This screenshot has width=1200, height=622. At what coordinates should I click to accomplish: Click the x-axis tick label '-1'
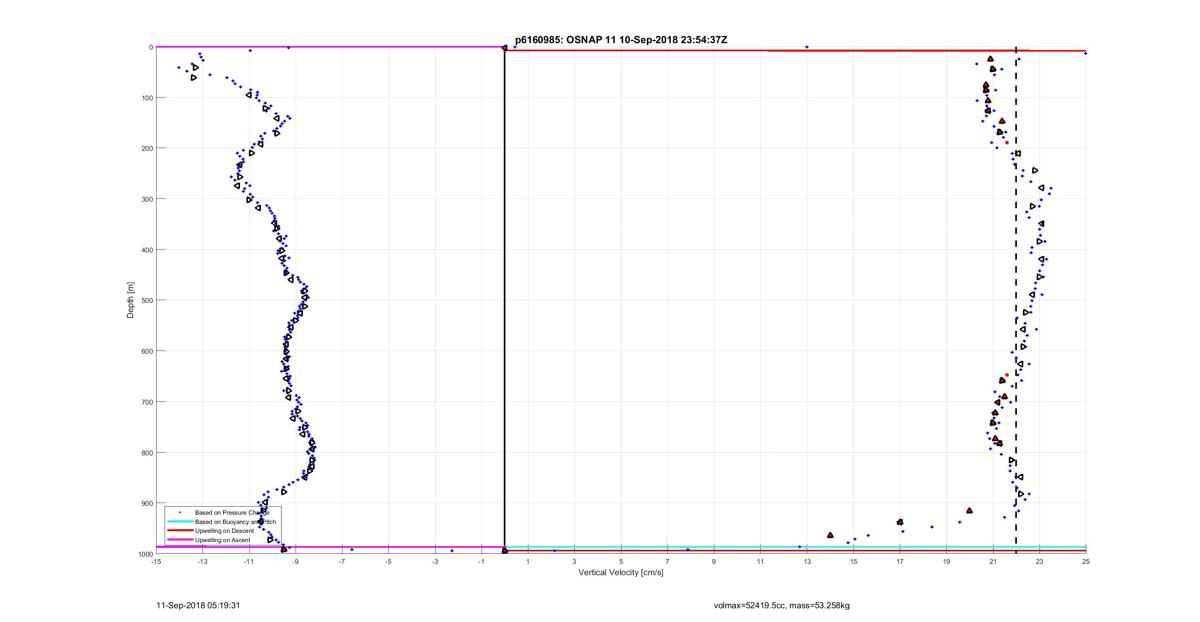click(482, 561)
